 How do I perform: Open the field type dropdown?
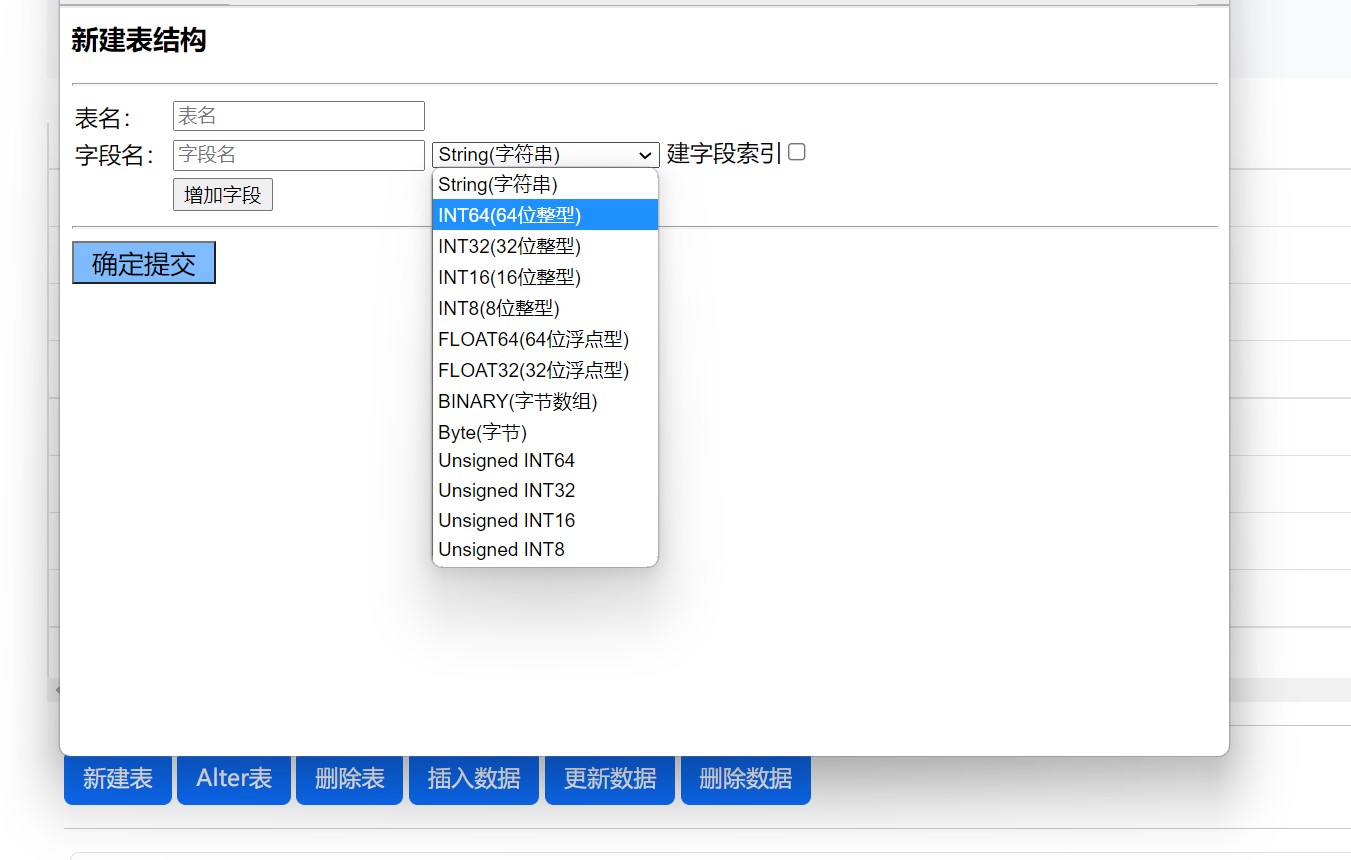tap(545, 155)
